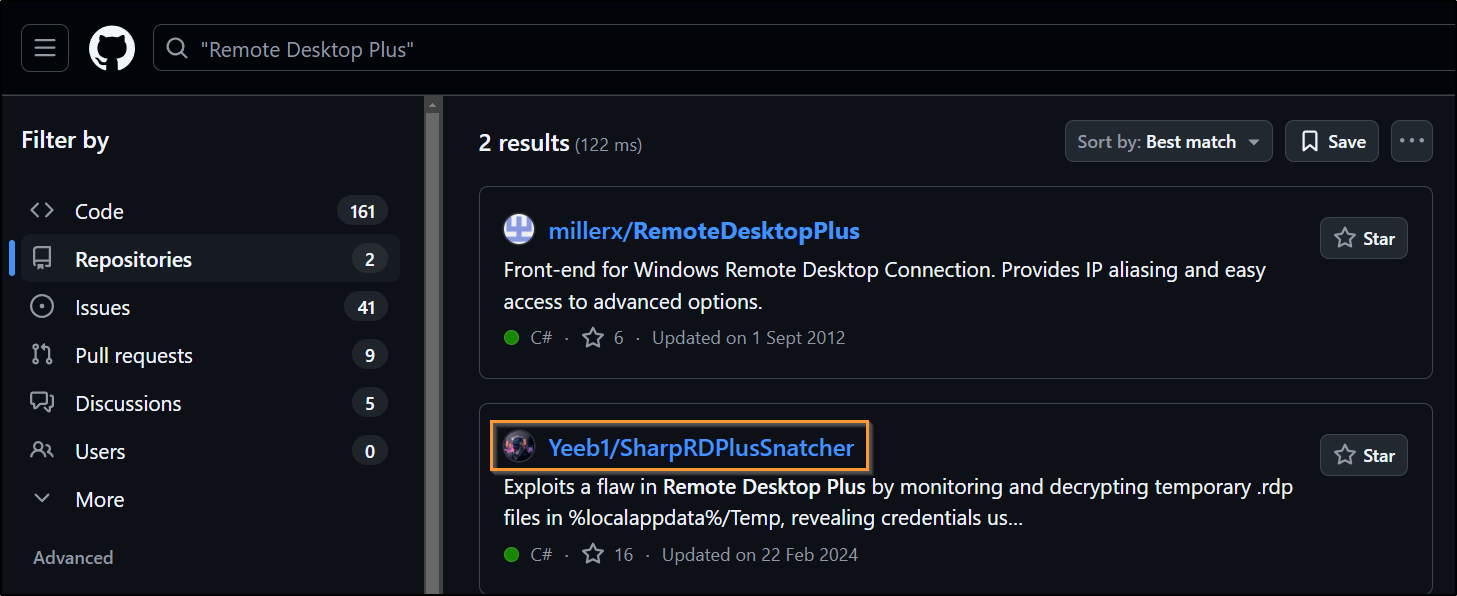This screenshot has height=596, width=1457.
Task: Open the Sort by Best match dropdown
Action: (x=1168, y=142)
